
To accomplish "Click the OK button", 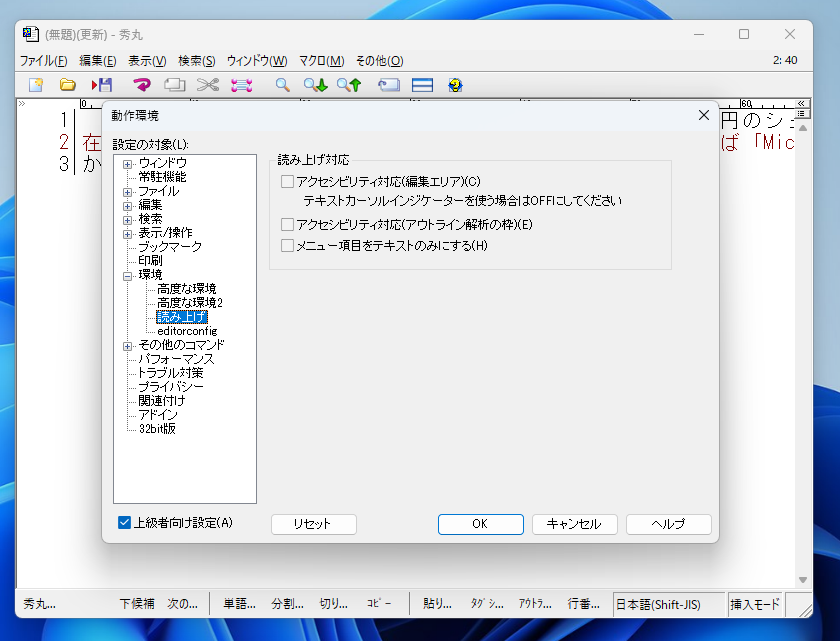I will 481,524.
